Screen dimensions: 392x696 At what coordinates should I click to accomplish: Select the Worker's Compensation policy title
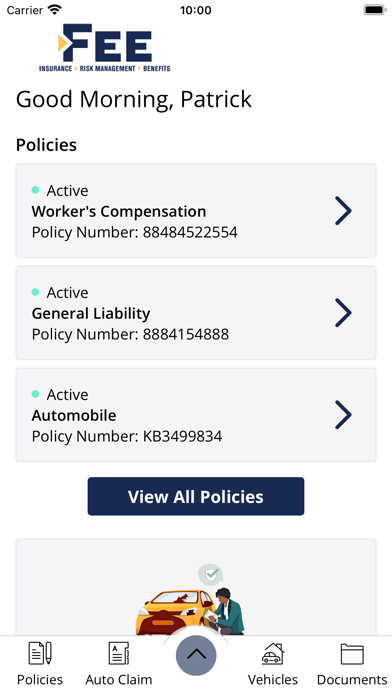[119, 211]
